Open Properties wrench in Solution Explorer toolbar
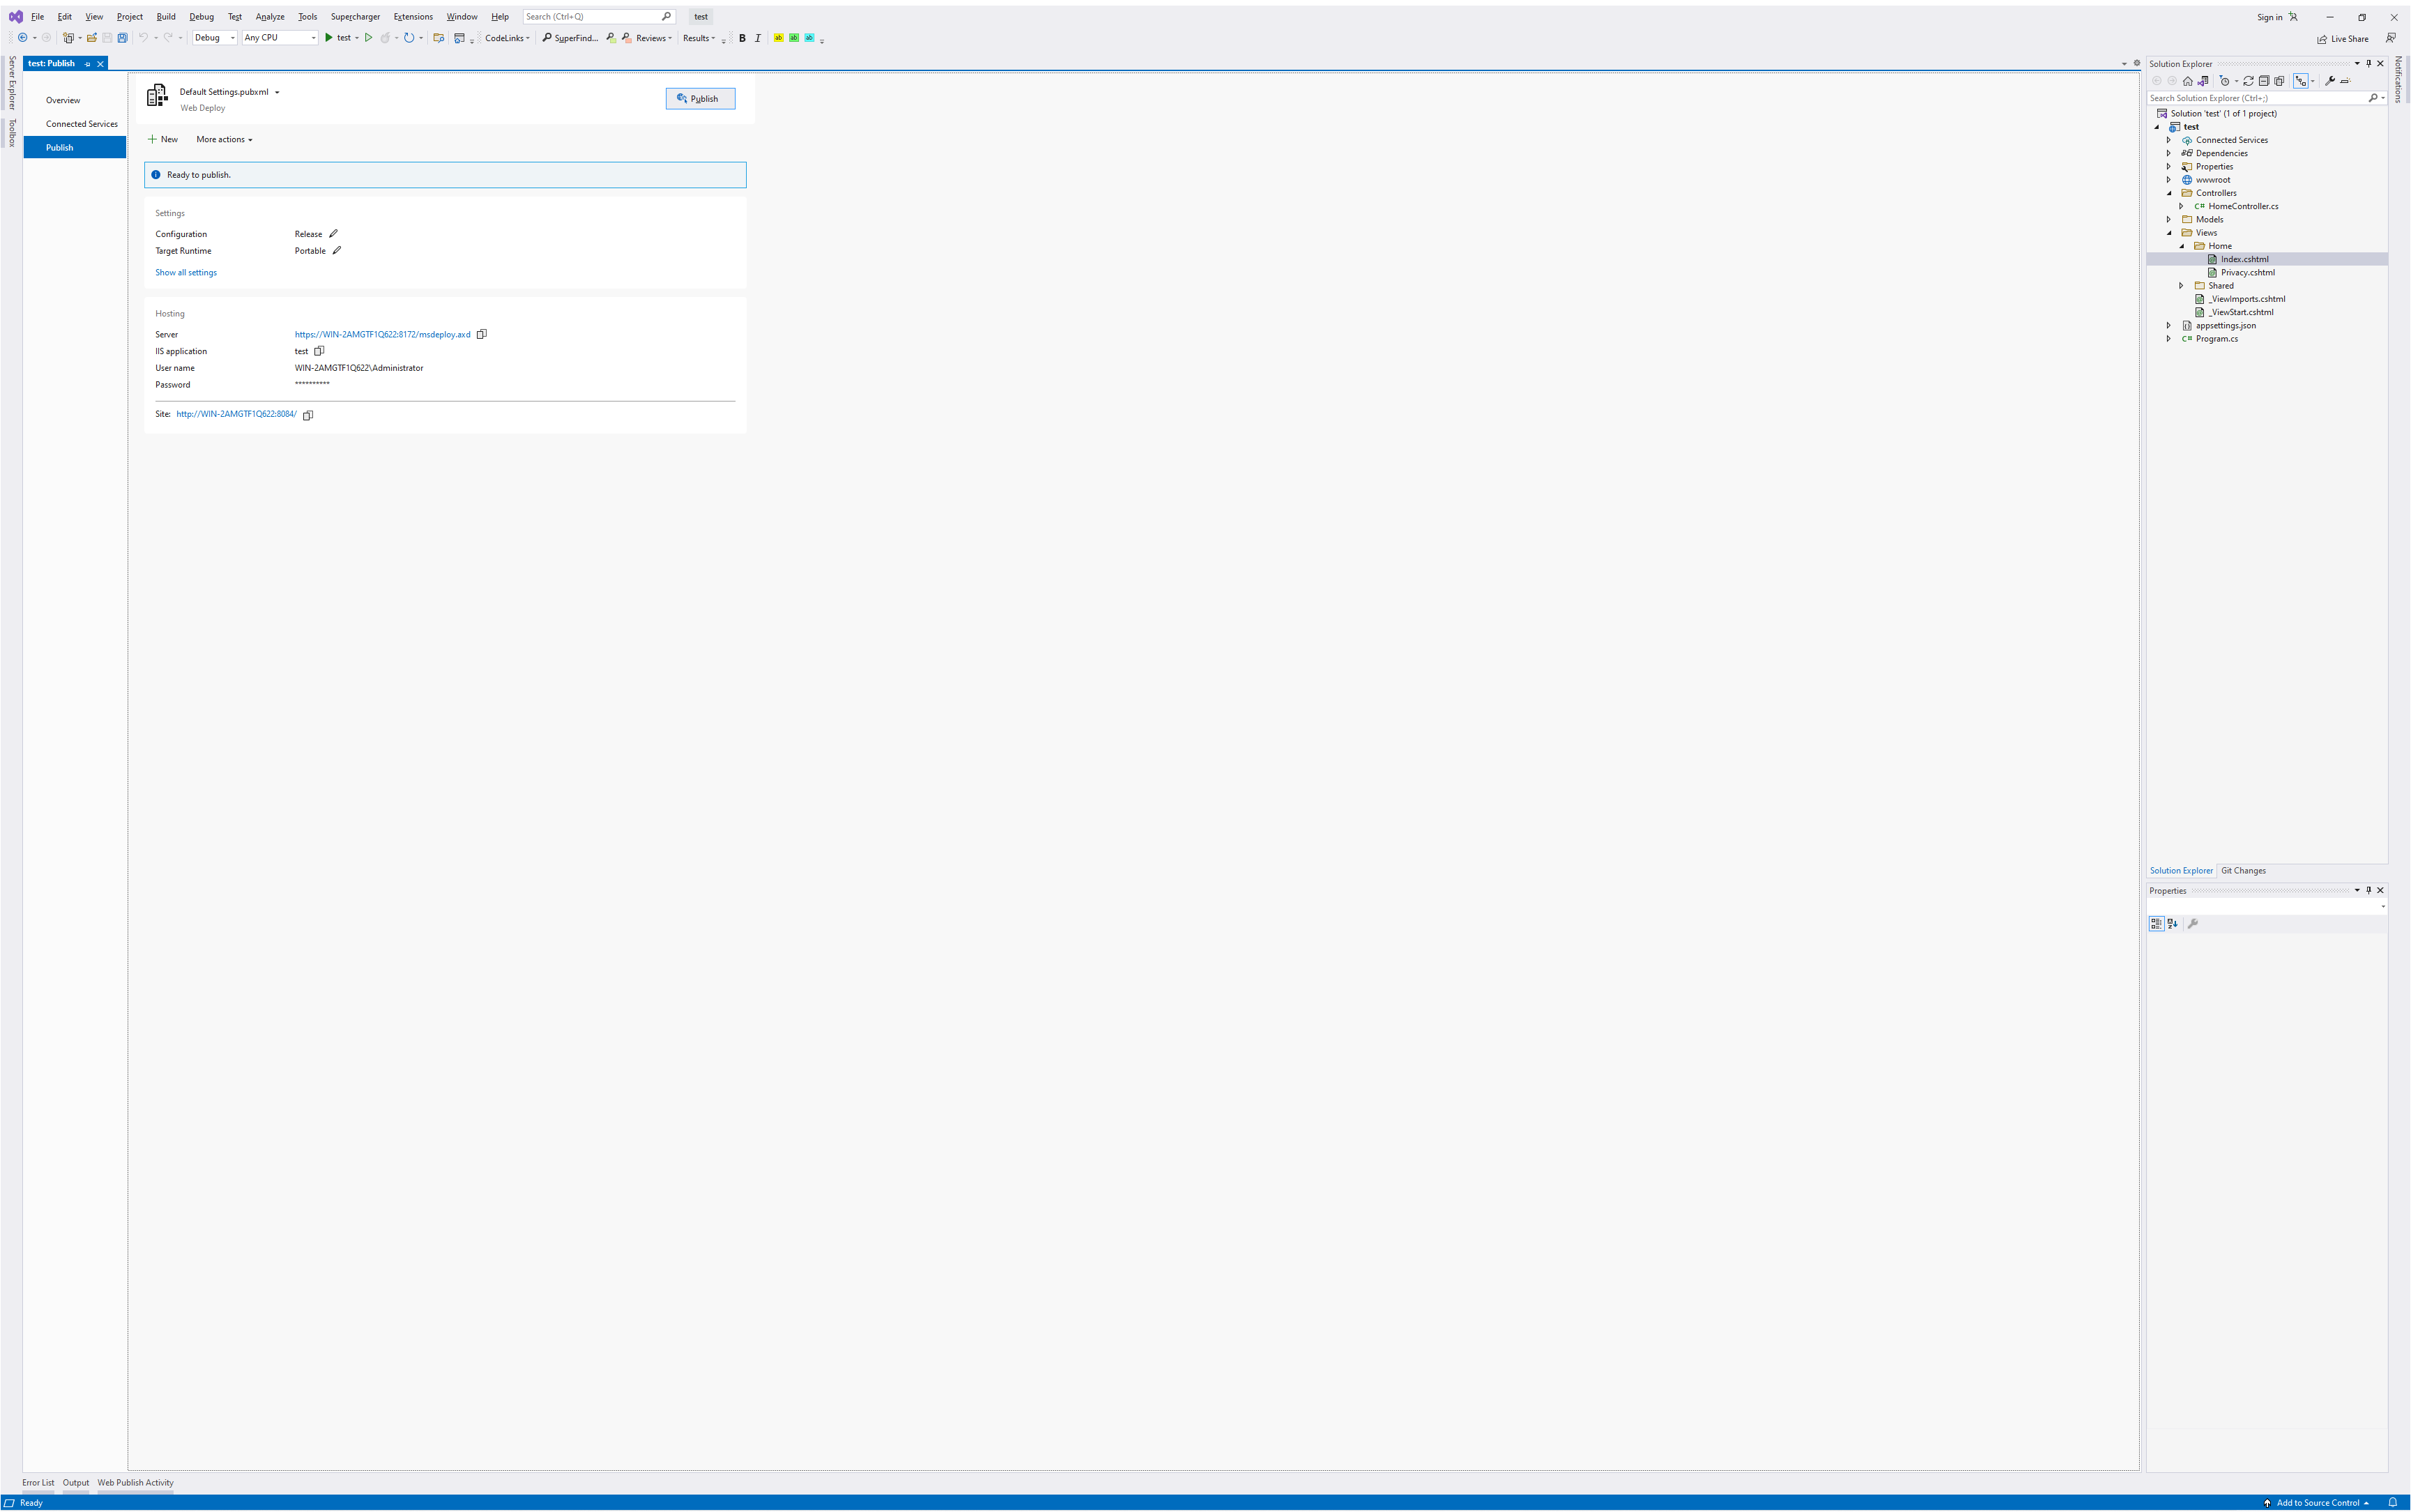2411x1512 pixels. [2329, 81]
